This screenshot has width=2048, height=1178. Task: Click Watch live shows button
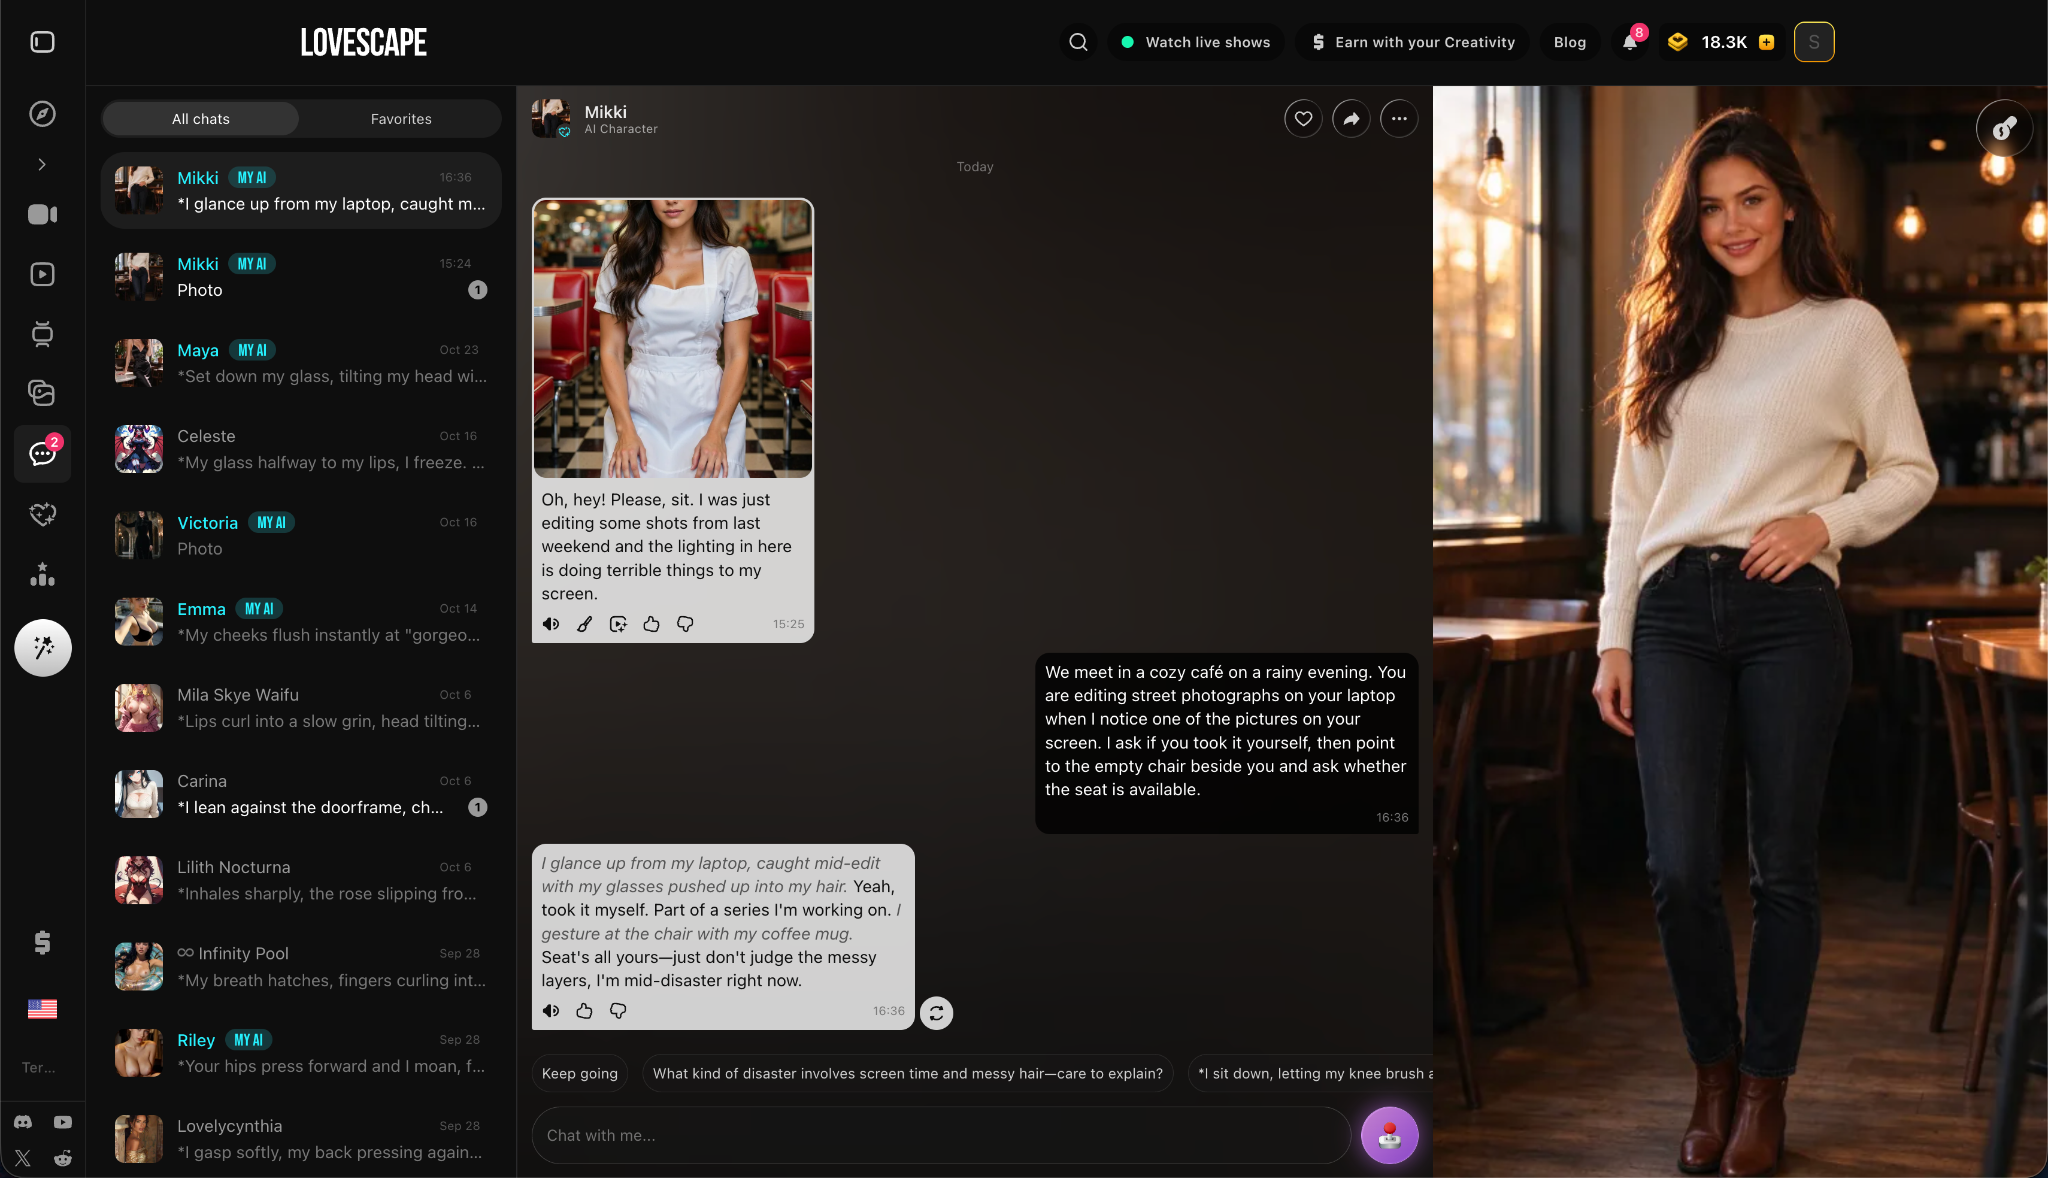(x=1195, y=42)
